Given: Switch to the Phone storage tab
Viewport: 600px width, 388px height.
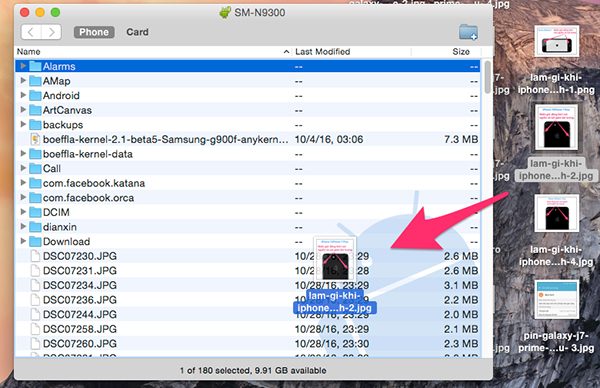Looking at the screenshot, I should (94, 32).
